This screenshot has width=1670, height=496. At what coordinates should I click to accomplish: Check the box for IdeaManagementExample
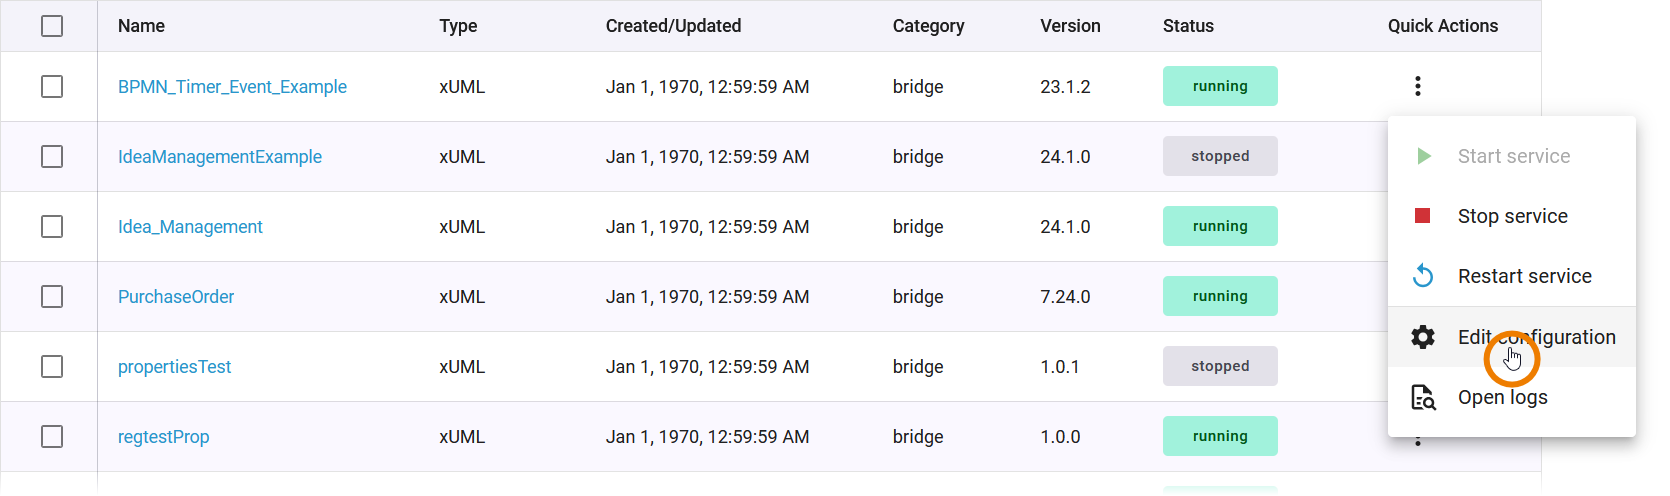tap(52, 157)
